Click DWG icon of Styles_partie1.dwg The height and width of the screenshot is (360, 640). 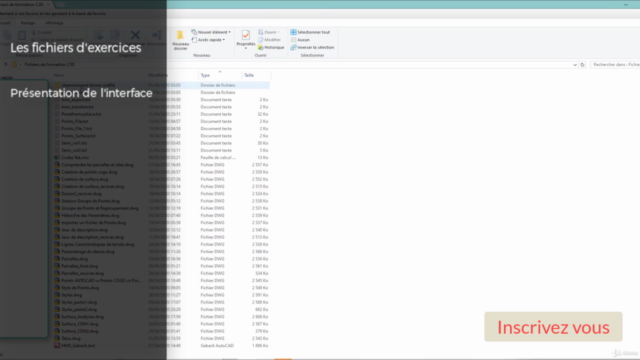pyautogui.click(x=57, y=302)
